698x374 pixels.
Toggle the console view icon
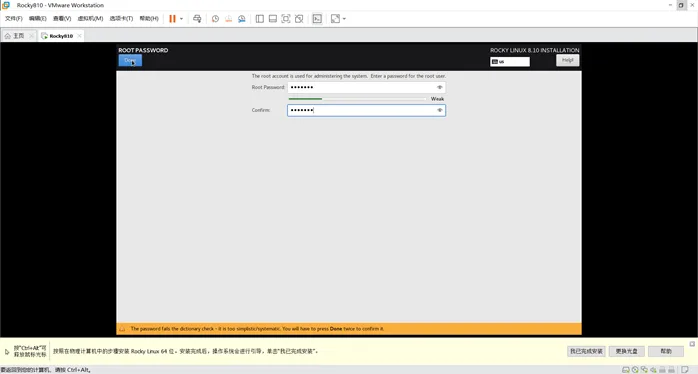tap(317, 19)
